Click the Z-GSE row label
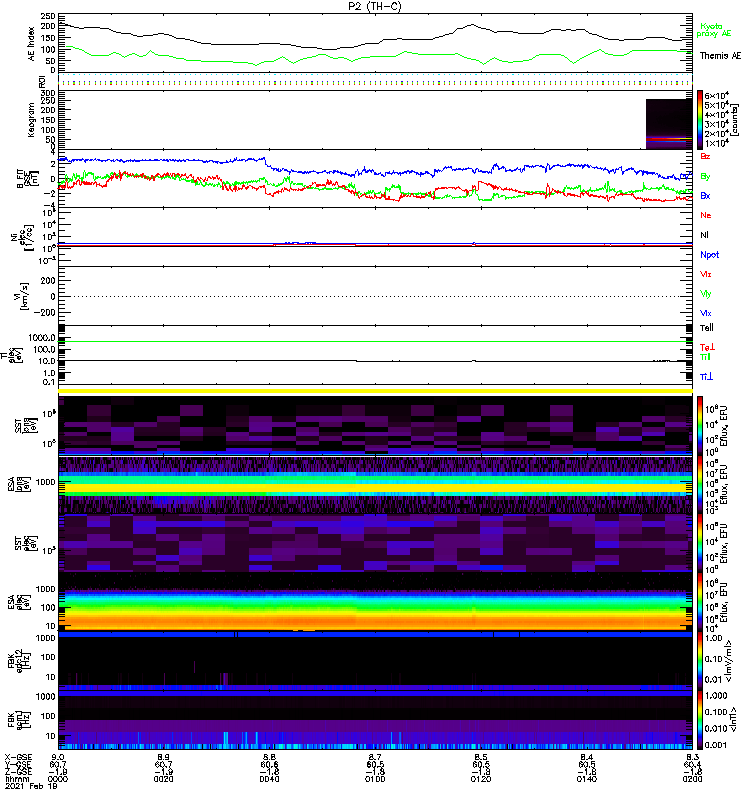The height and width of the screenshot is (800, 750). 18,771
